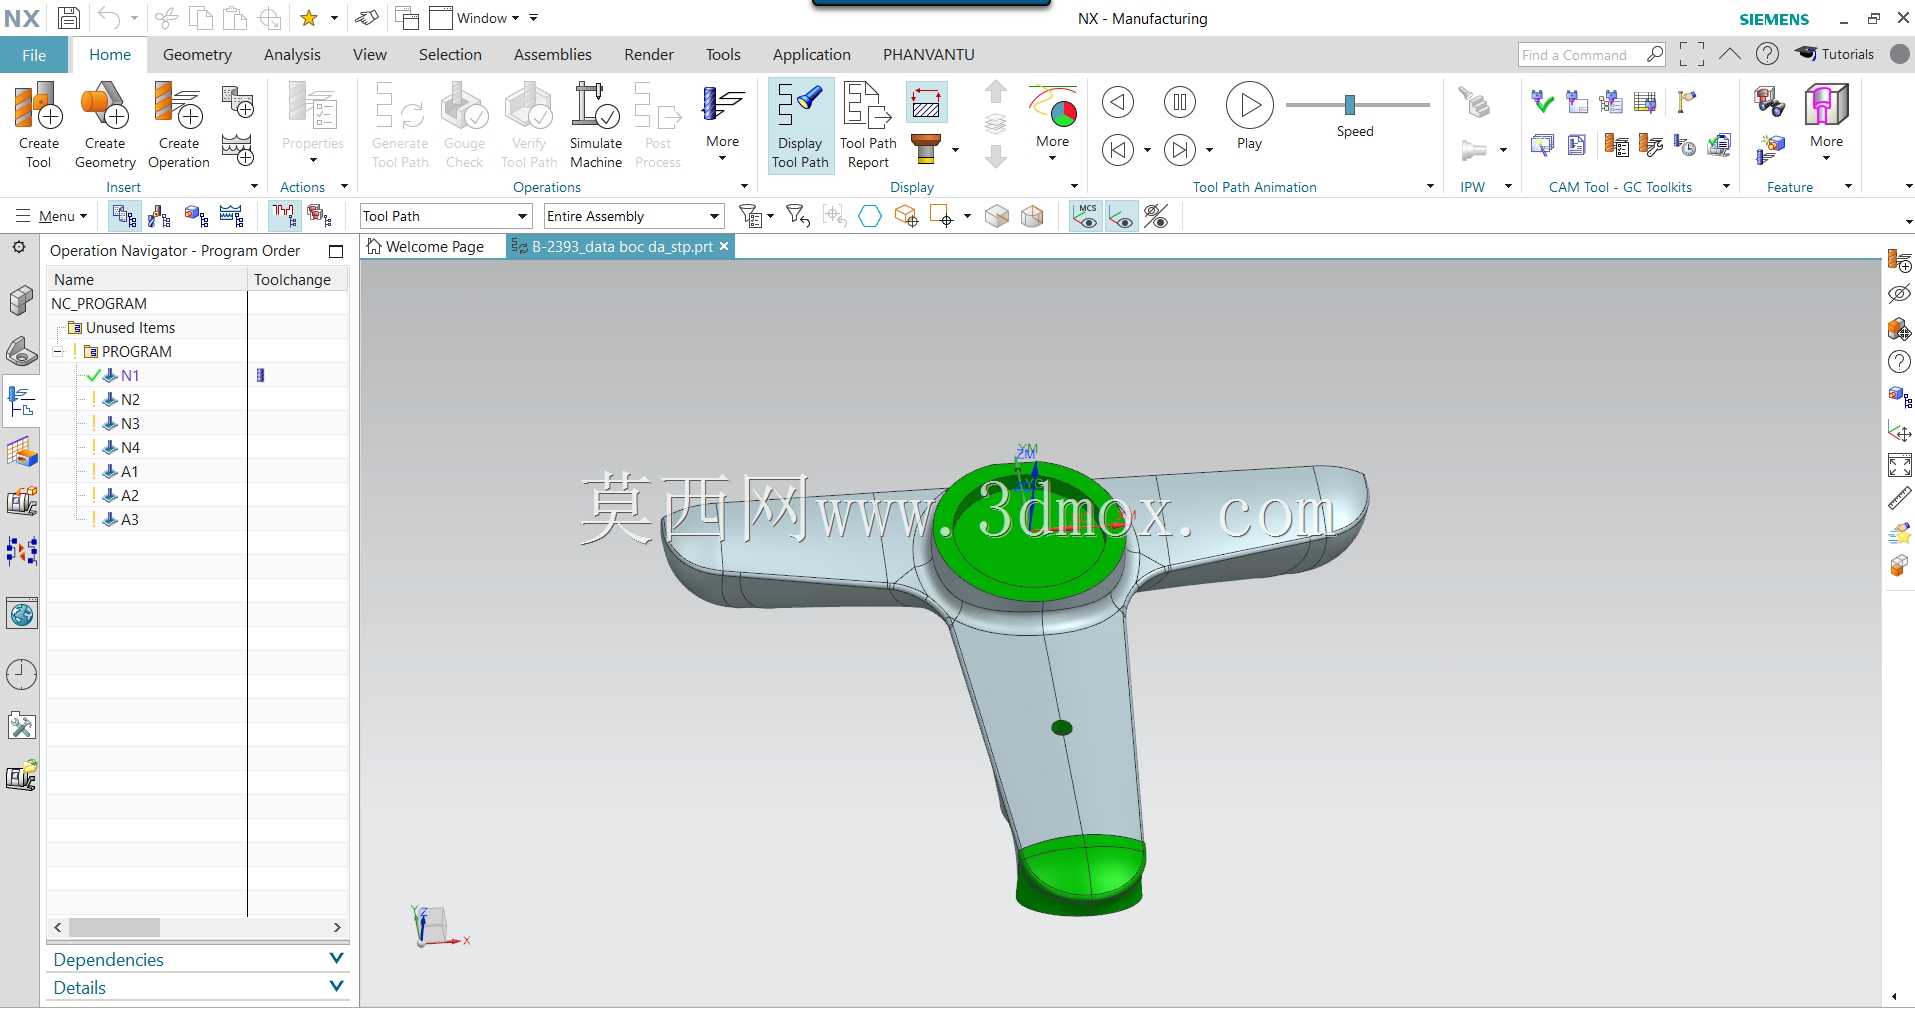The height and width of the screenshot is (1019, 1915).
Task: Open the Menu dropdown
Action: (52, 216)
